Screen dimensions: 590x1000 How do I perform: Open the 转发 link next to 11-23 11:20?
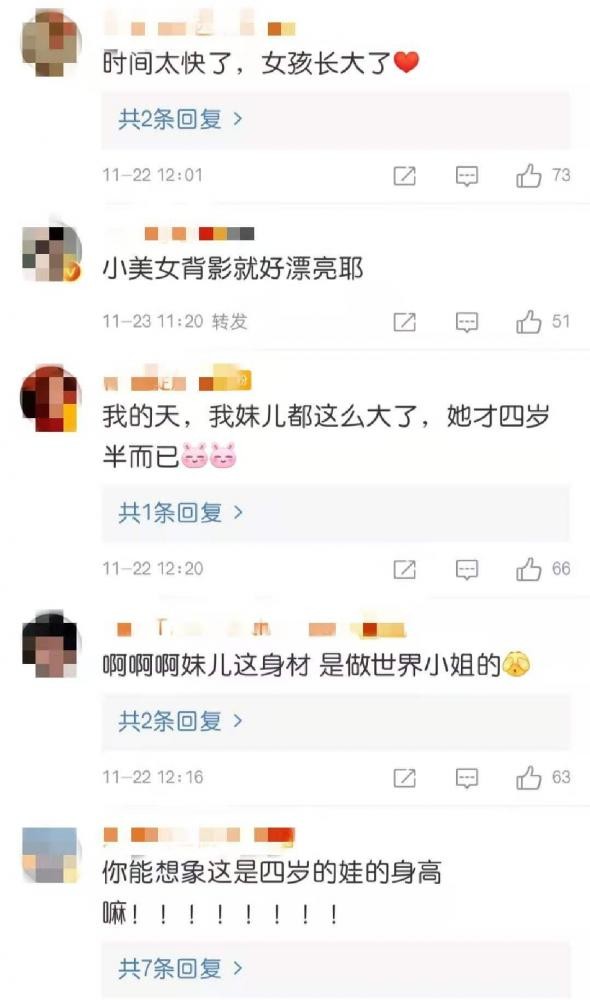point(230,321)
